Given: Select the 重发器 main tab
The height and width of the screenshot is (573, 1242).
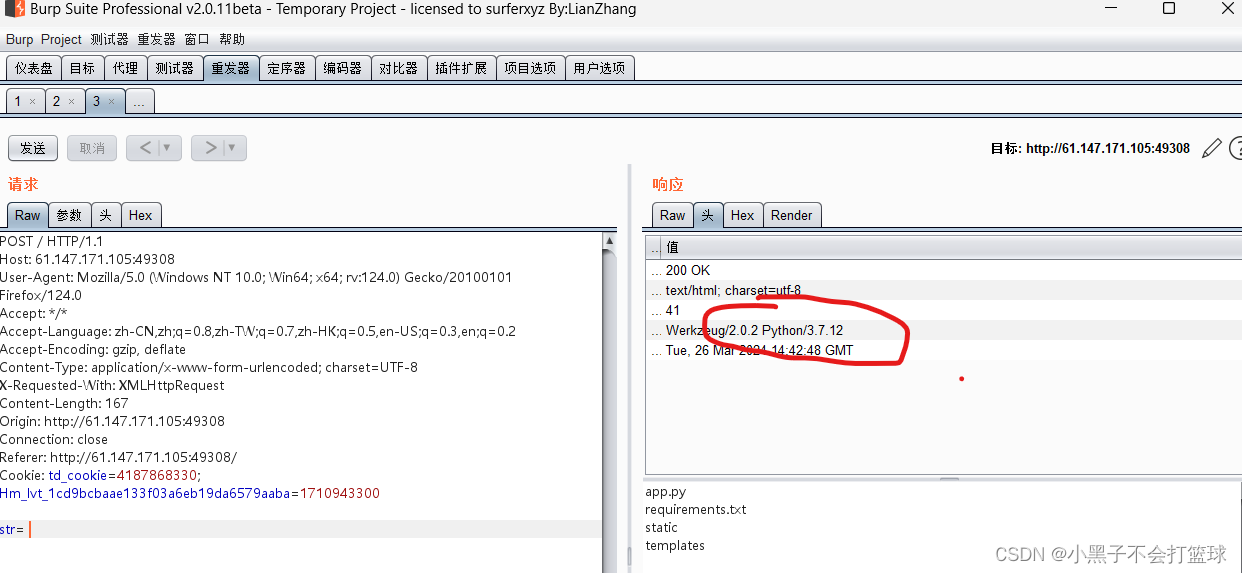Looking at the screenshot, I should coord(230,68).
